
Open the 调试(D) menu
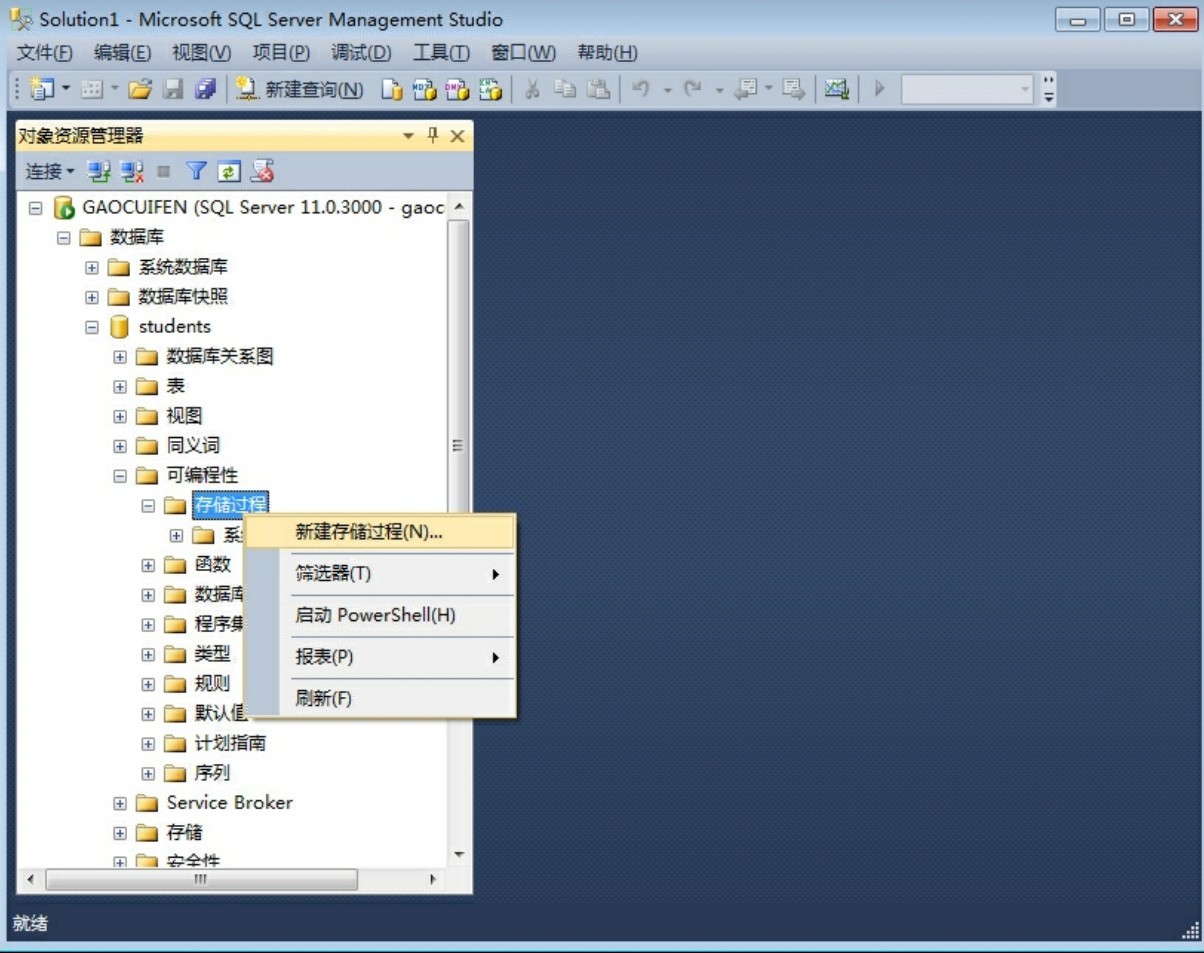(x=361, y=53)
